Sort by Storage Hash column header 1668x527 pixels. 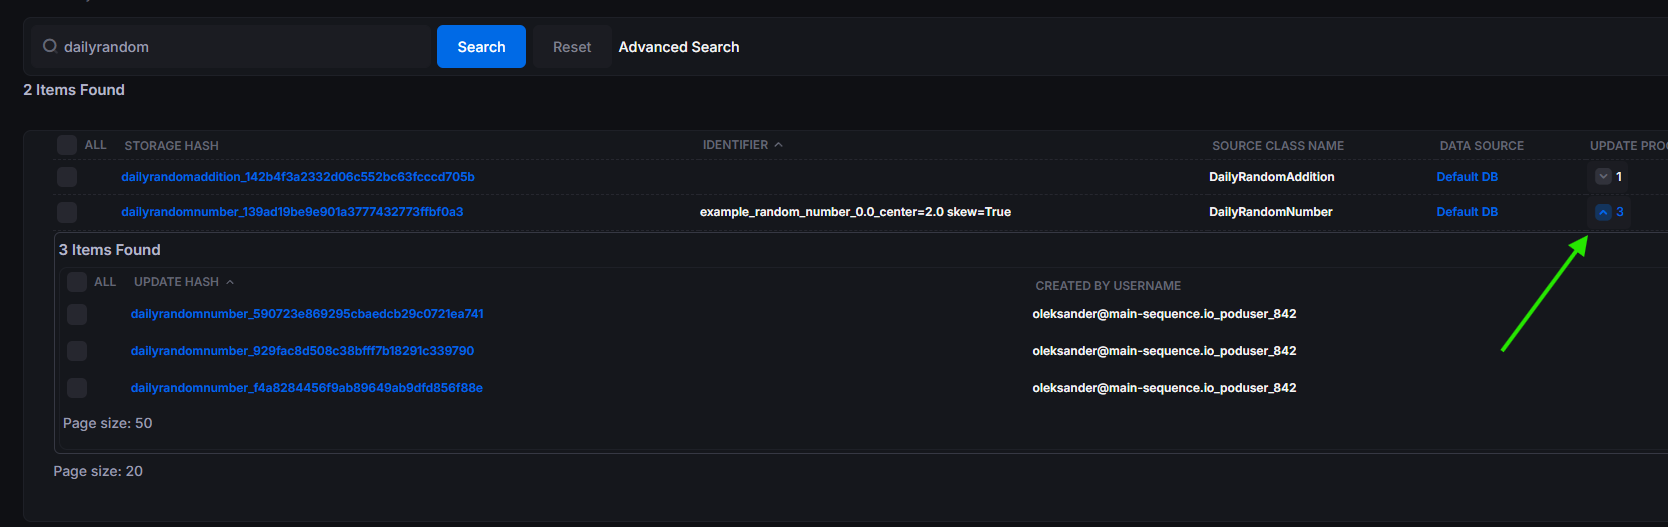pyautogui.click(x=171, y=146)
